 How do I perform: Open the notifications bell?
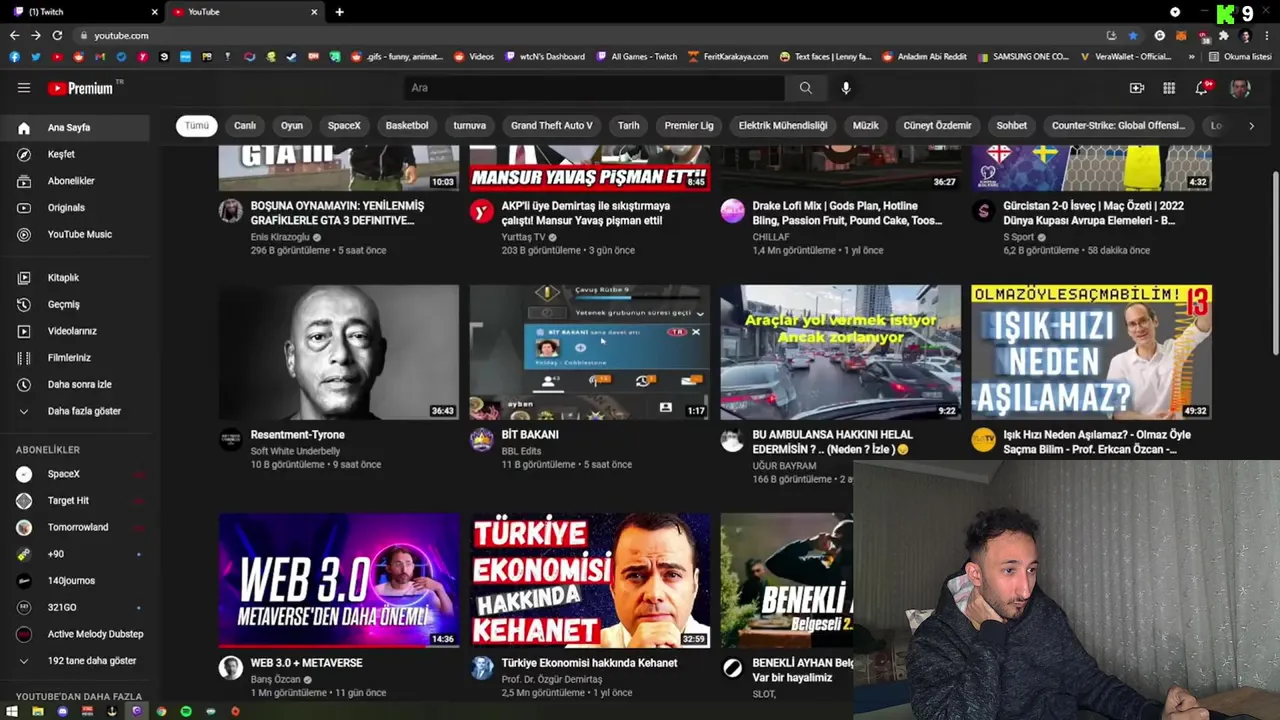[1202, 88]
